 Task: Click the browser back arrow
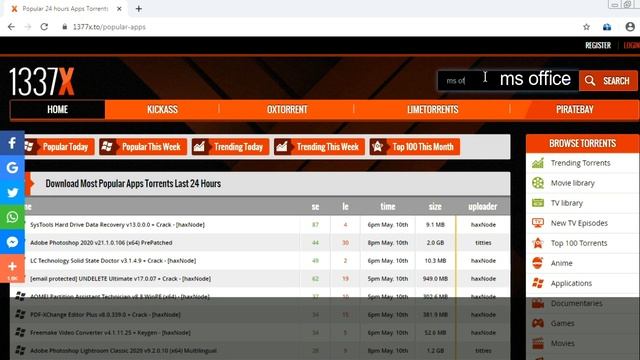click(x=11, y=27)
